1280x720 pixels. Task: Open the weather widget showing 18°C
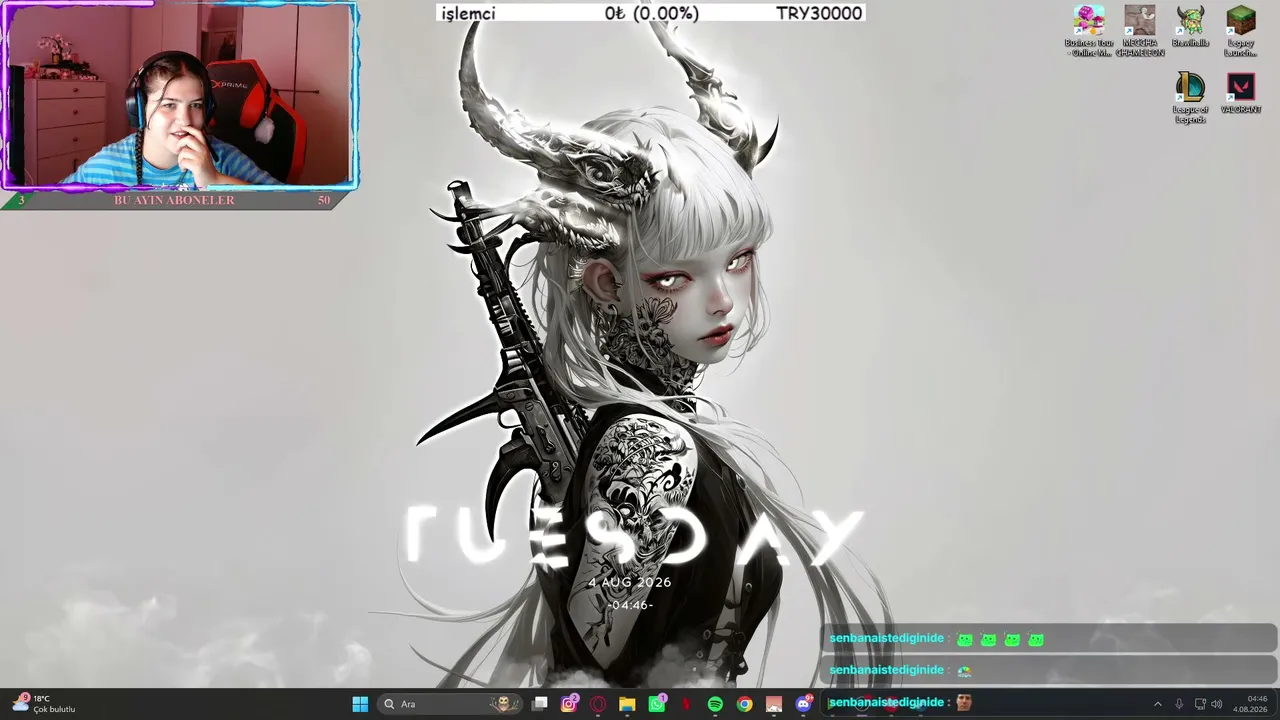click(44, 704)
